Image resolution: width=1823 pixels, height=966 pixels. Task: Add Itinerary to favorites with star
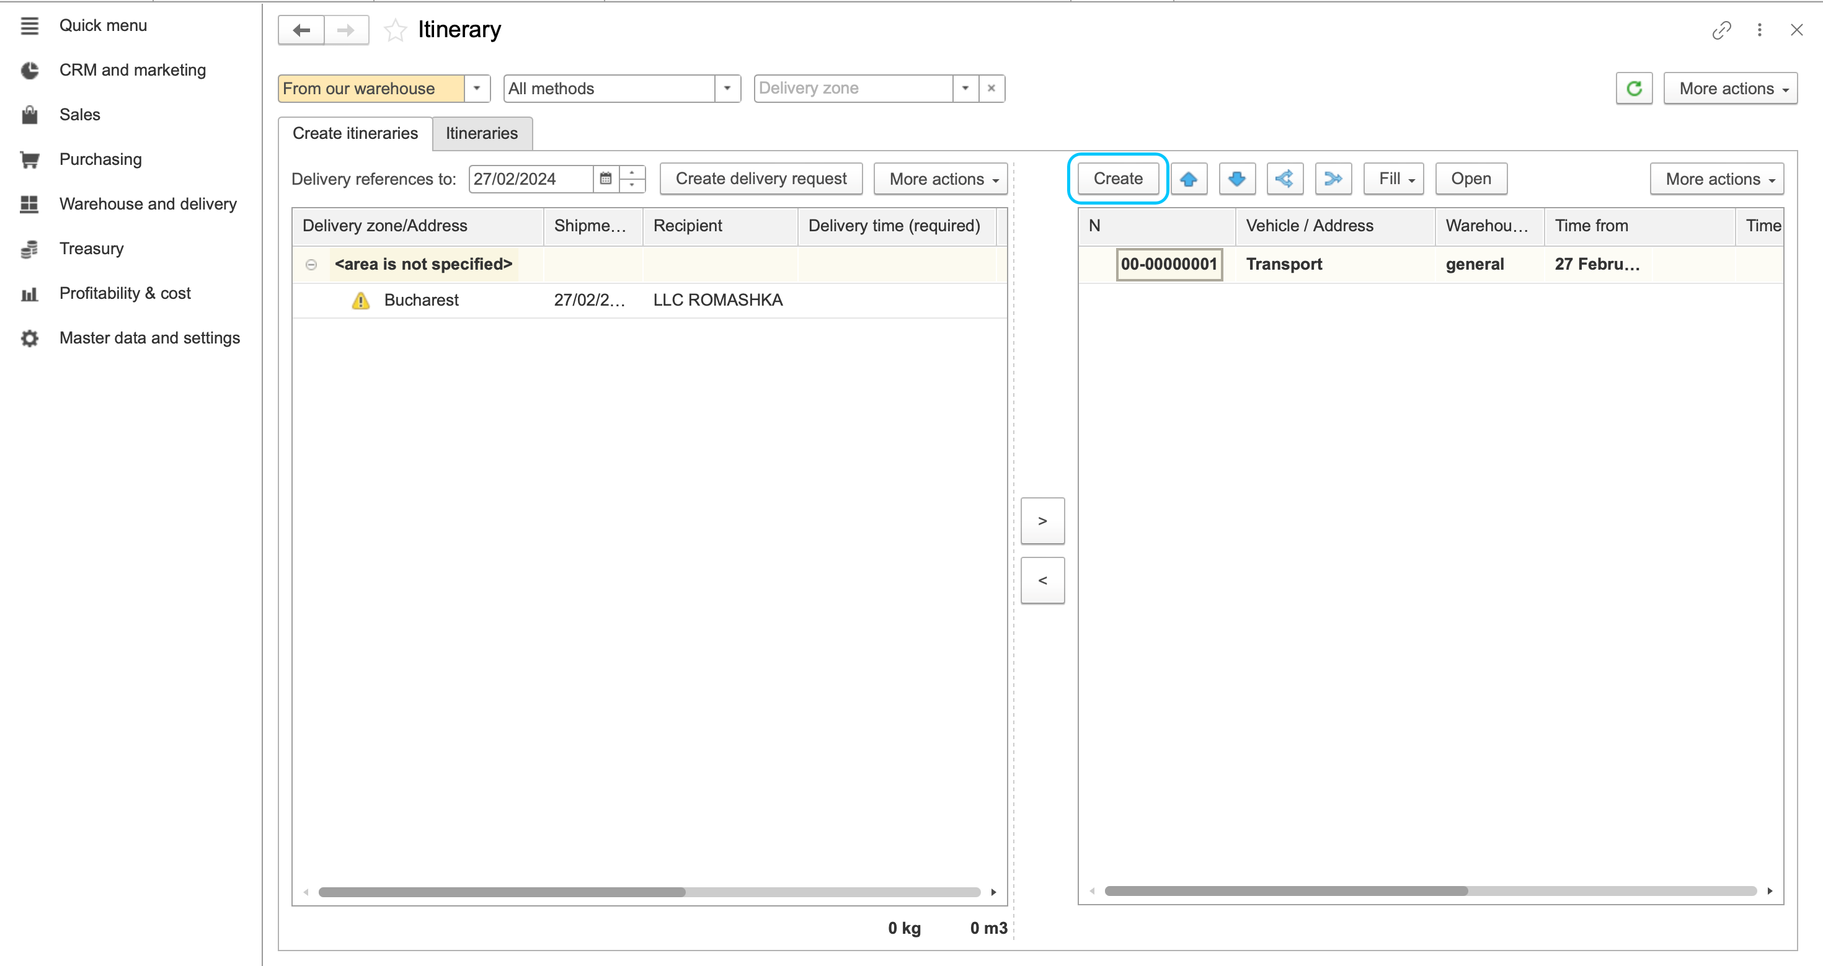[x=396, y=30]
